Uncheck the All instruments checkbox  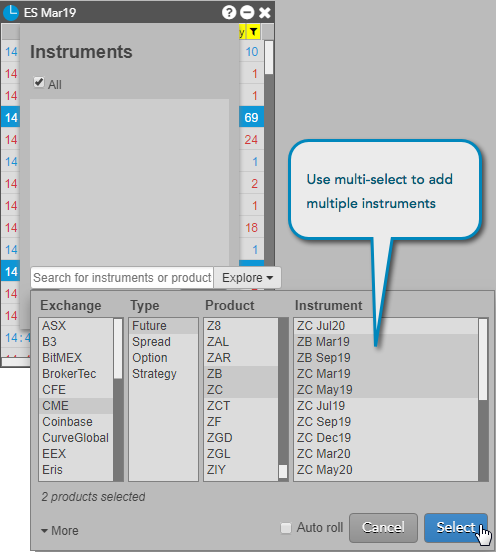(x=39, y=82)
